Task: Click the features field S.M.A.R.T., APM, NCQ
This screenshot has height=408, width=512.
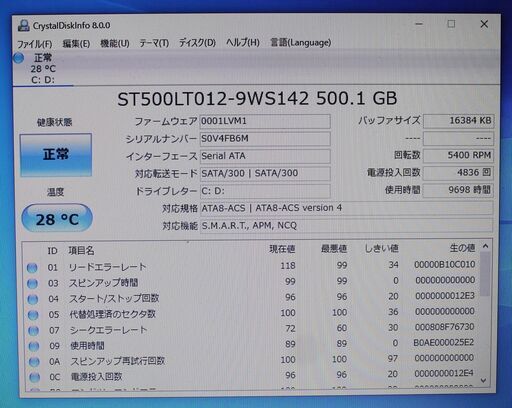Action: 346,226
